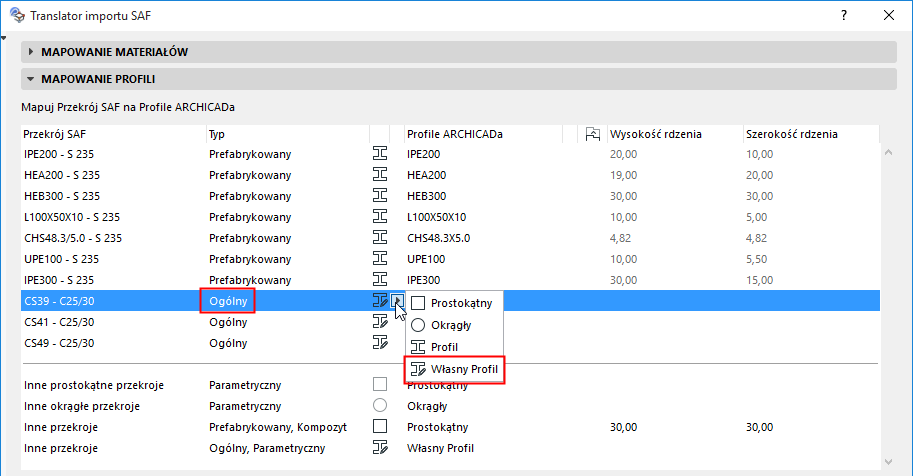Viewport: 913px width, 476px height.
Task: Click the Profile ARCHICADa column header
Action: tap(483, 134)
